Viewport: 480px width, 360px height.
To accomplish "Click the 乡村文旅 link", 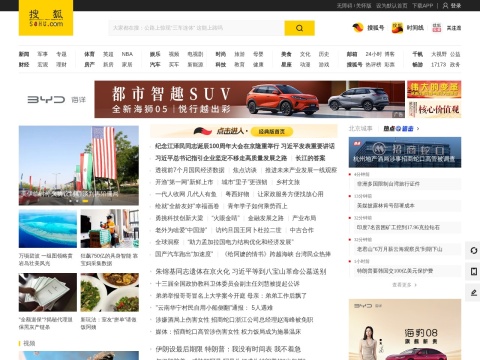I will 288,182.
